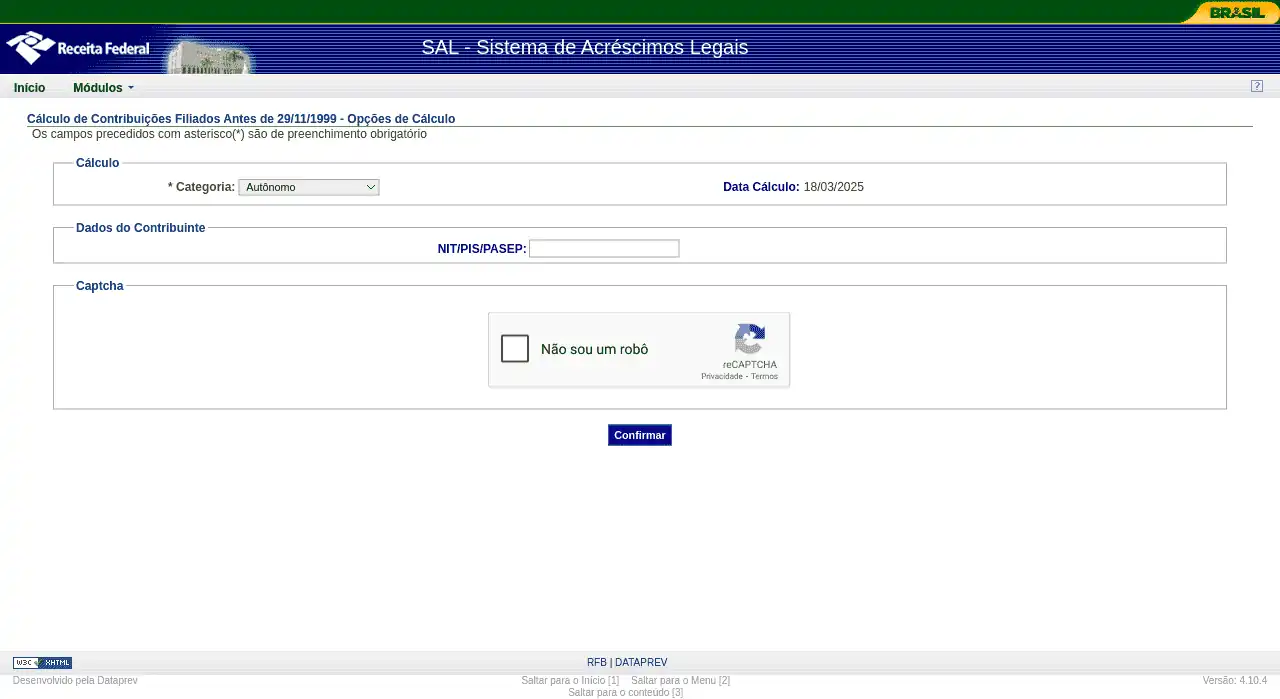Click the W3C XHTML validation badge
Image resolution: width=1280 pixels, height=699 pixels.
pos(42,663)
